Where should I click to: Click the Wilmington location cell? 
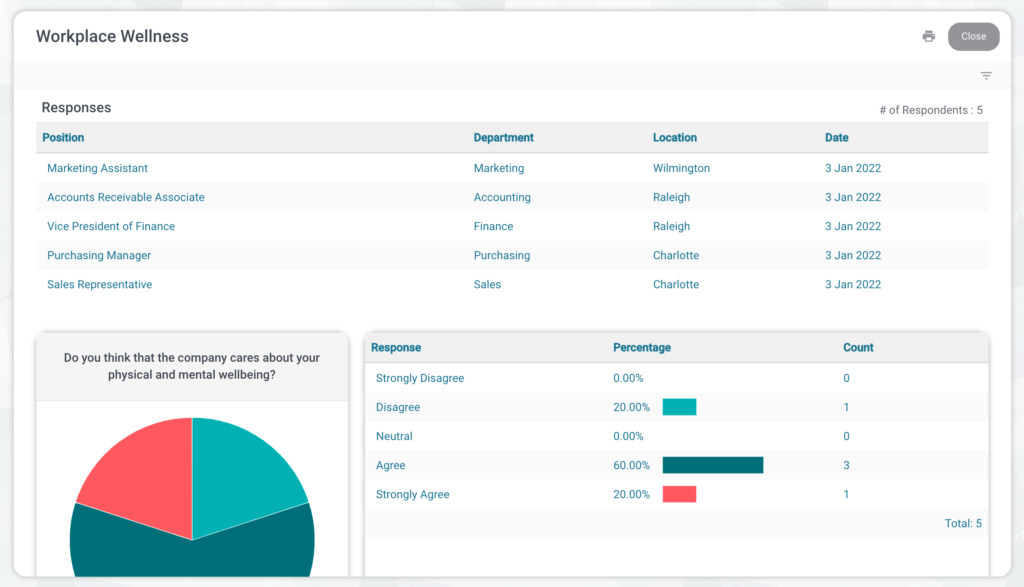(681, 168)
